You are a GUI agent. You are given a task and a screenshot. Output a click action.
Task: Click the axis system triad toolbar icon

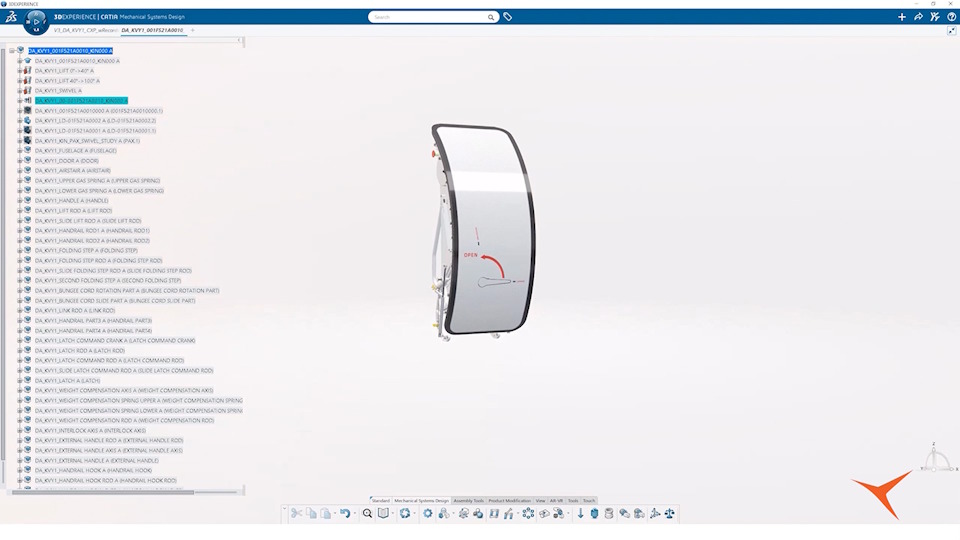point(655,514)
